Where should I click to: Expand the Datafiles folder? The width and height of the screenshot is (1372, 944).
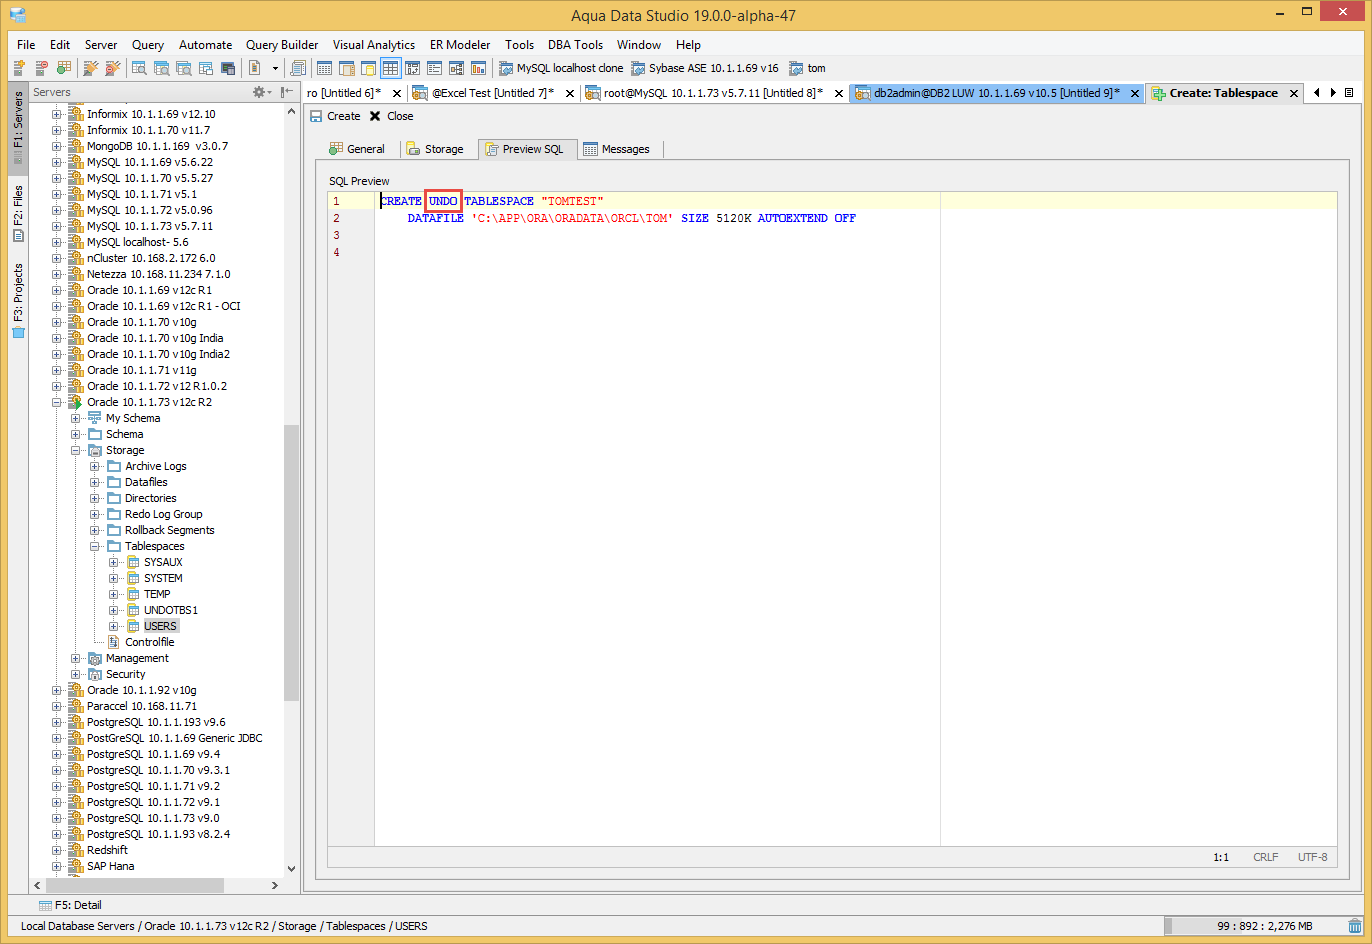coord(95,482)
